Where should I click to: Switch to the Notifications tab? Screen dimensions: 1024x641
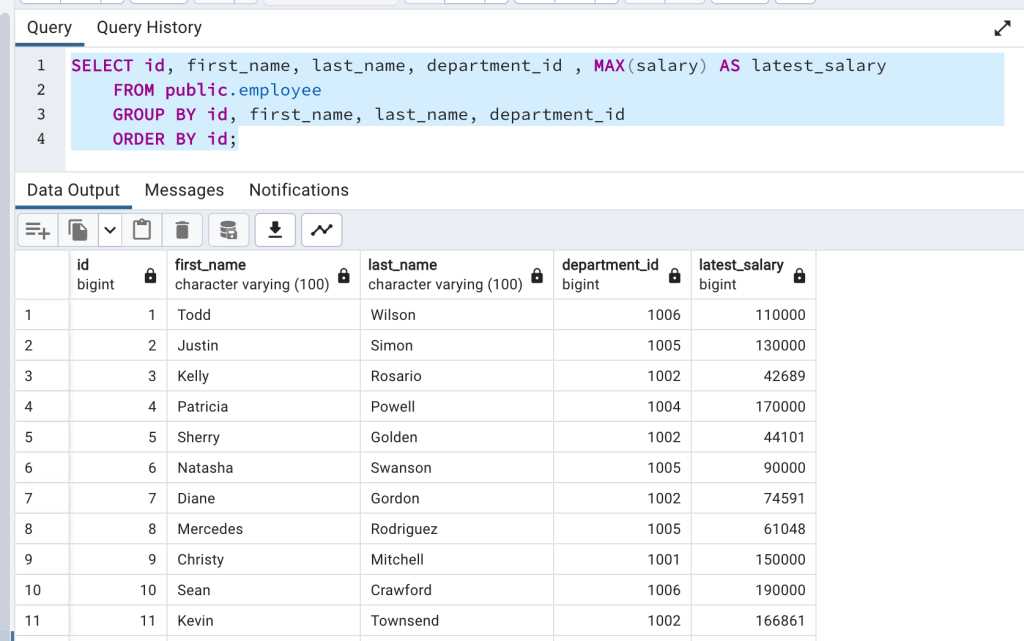298,190
